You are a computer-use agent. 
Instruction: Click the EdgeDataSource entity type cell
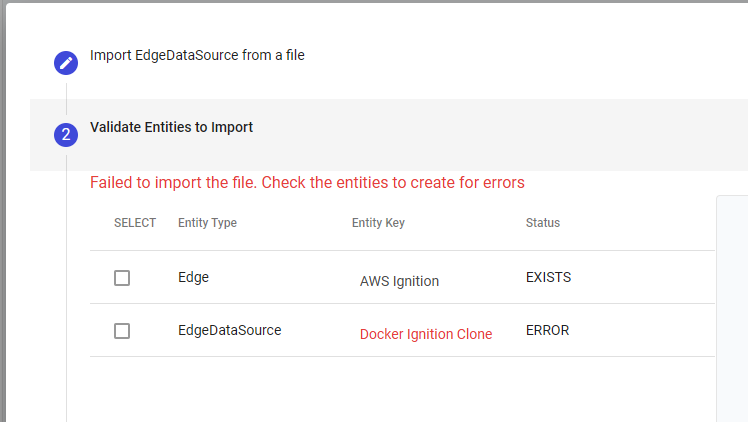tap(229, 329)
